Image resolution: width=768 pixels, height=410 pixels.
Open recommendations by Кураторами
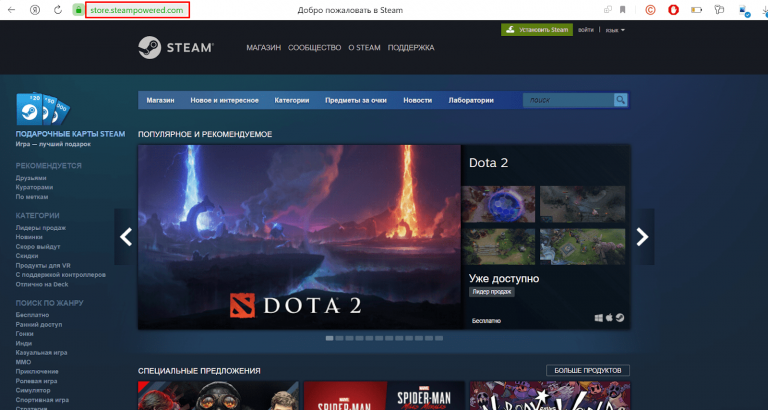pyautogui.click(x=34, y=187)
